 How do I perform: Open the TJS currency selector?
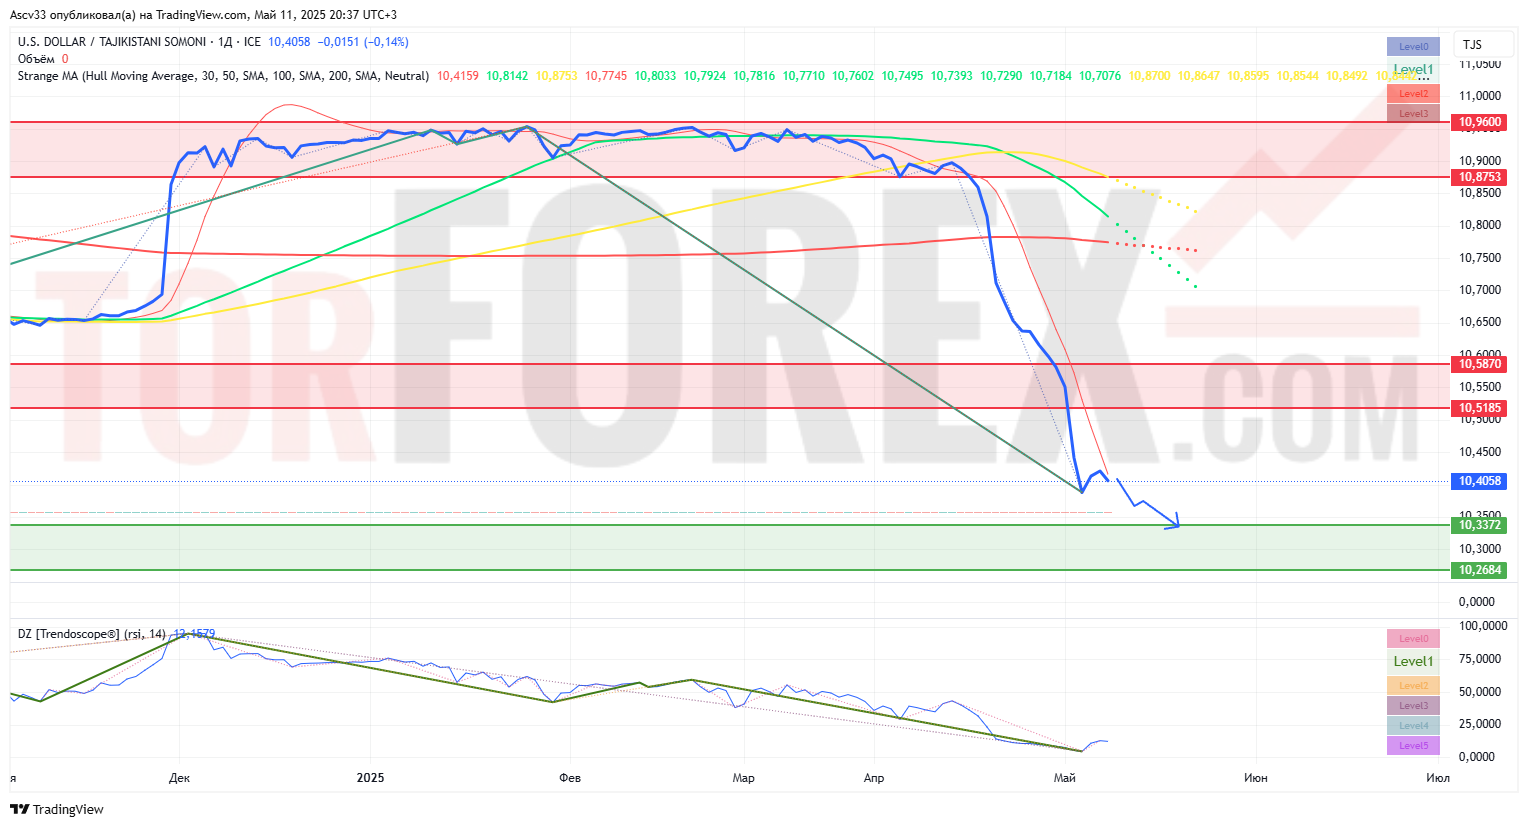click(x=1472, y=45)
